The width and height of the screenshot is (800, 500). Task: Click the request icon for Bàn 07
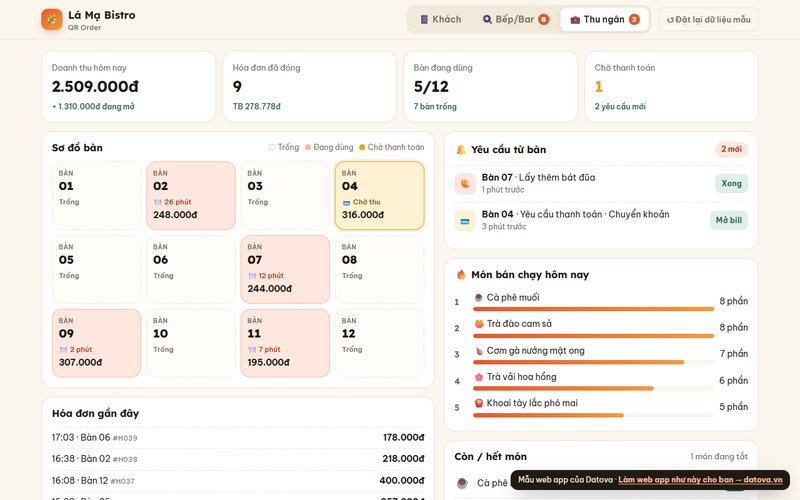tap(465, 184)
